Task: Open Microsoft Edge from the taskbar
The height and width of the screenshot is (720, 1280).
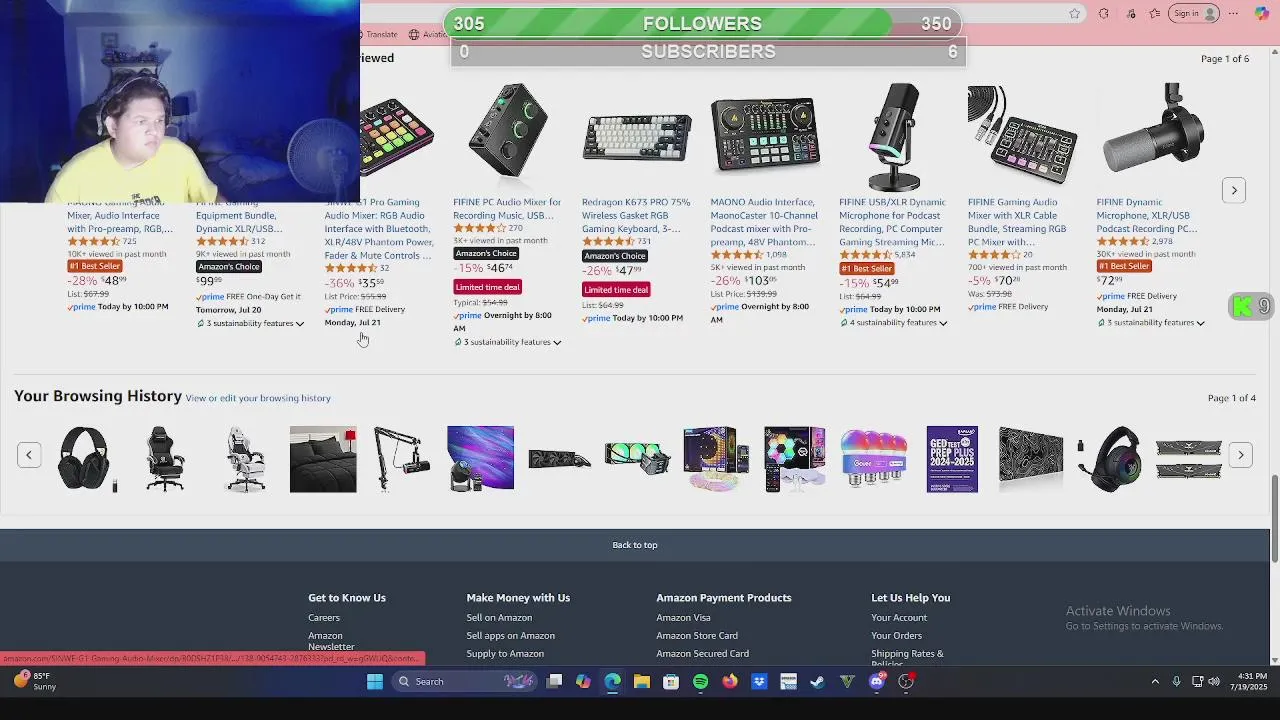Action: 612,682
